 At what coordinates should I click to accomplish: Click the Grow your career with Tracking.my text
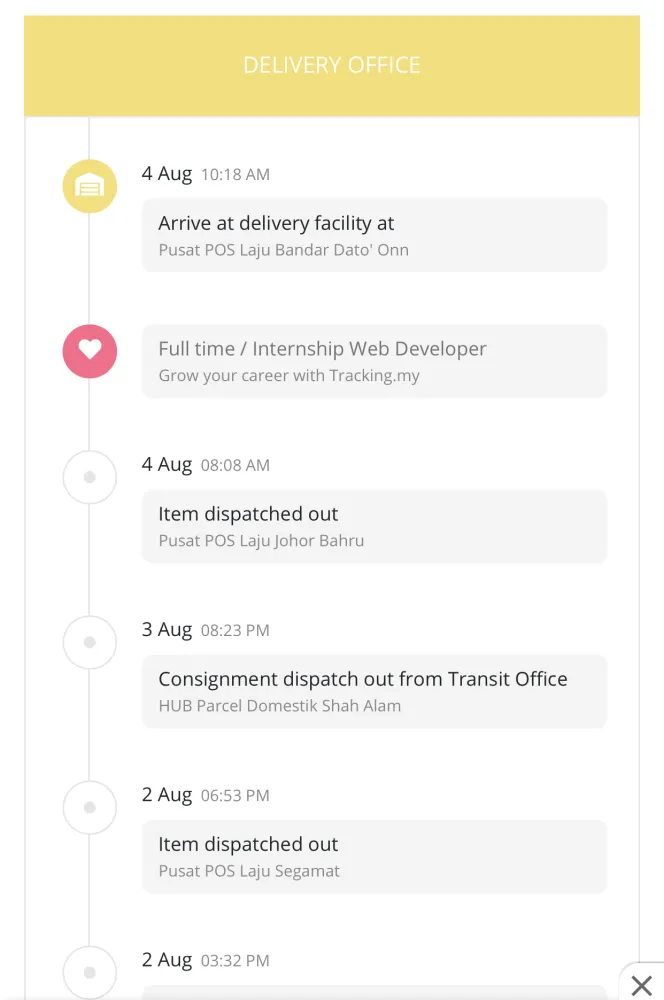click(289, 376)
